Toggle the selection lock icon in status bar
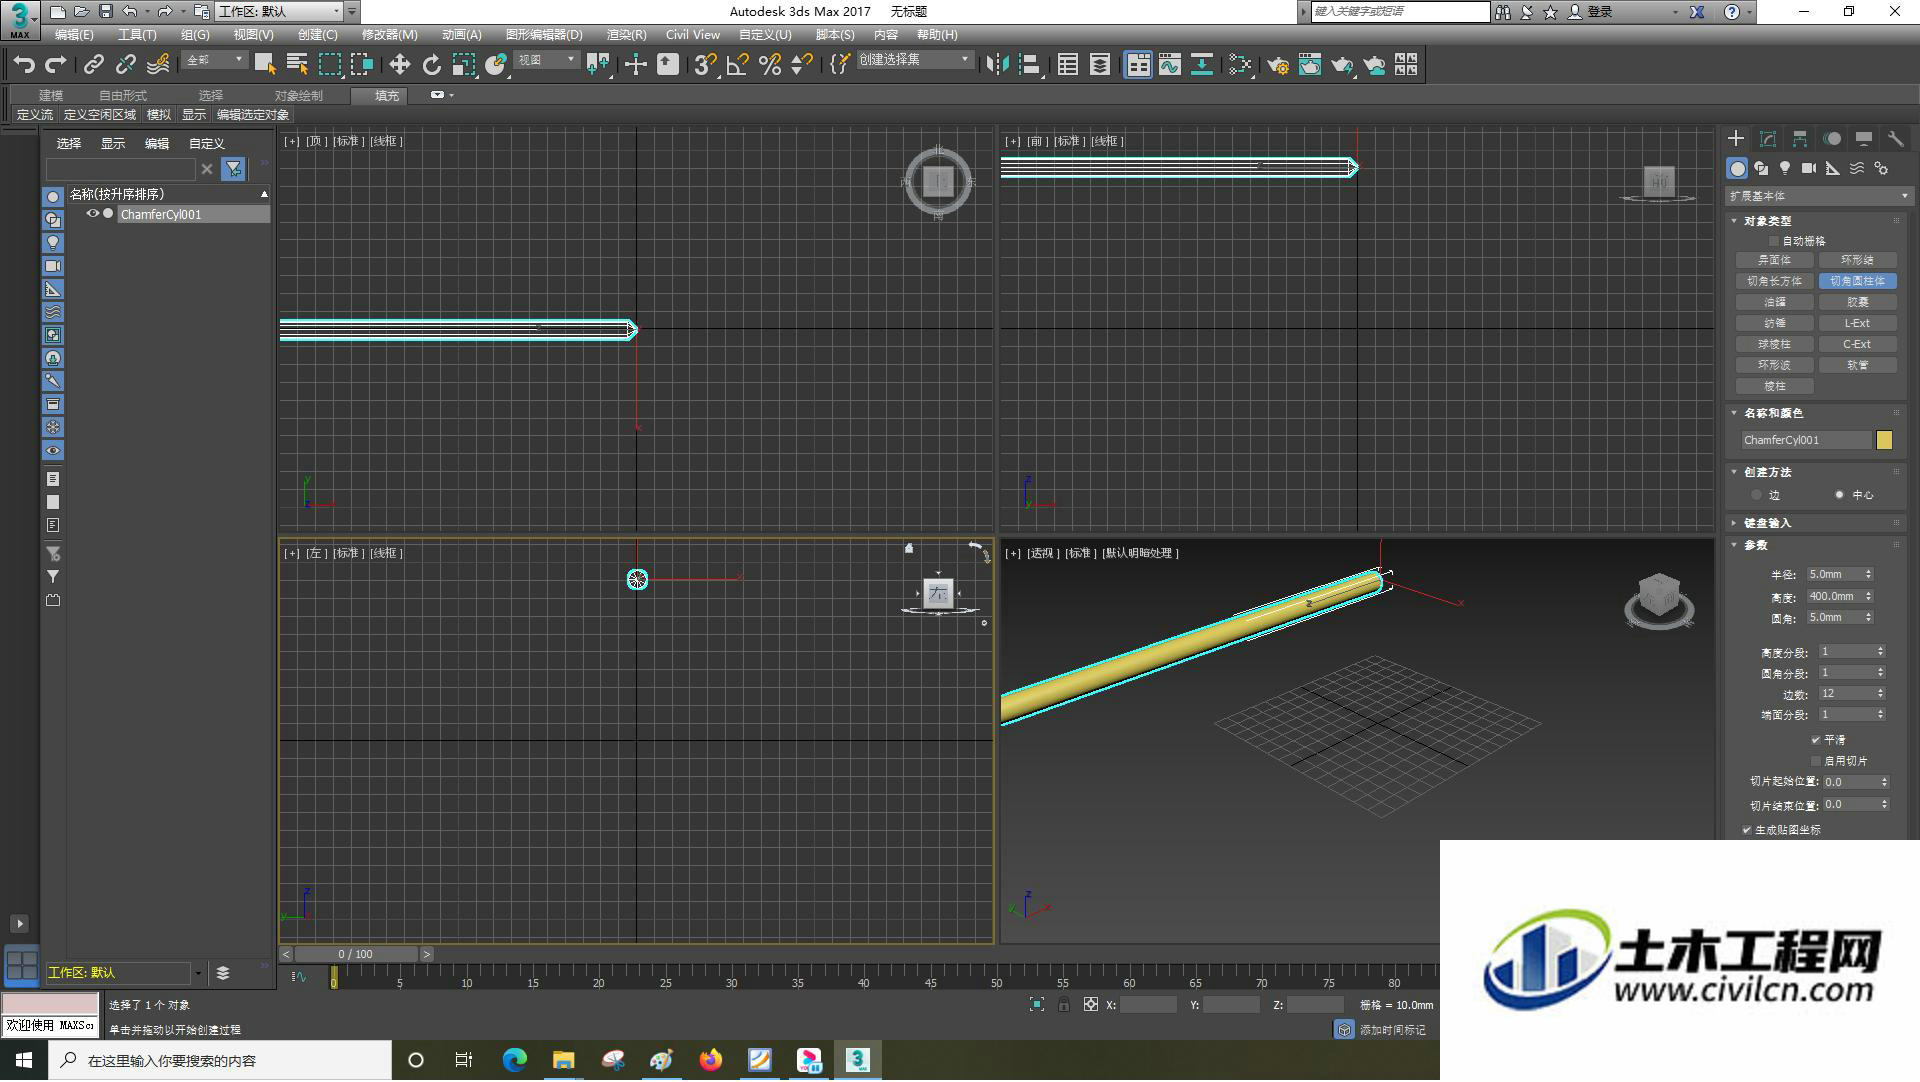 coord(1064,1005)
